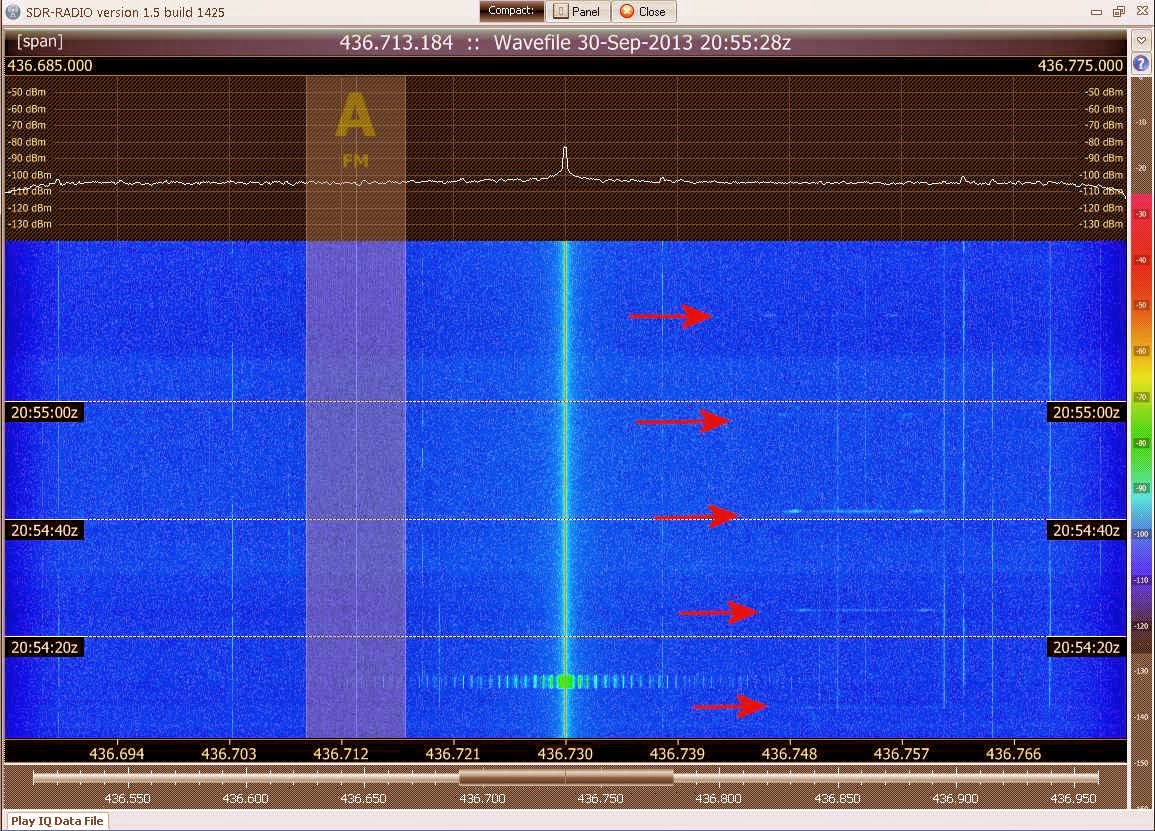Click the 436.950 label under the slider
Screen dimensions: 1155x831
[1073, 799]
